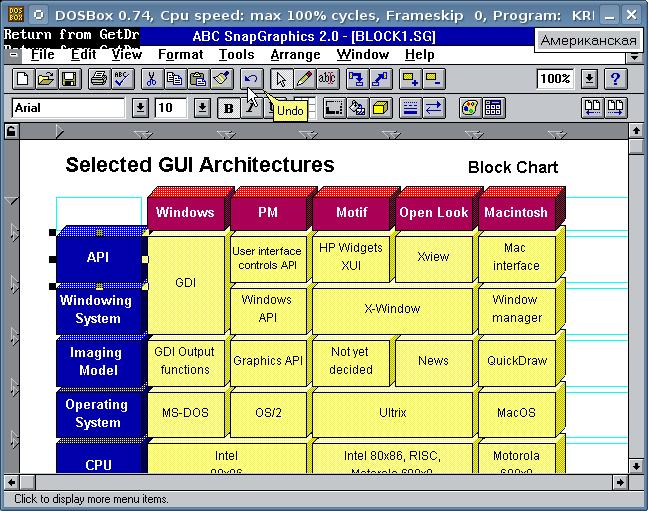The height and width of the screenshot is (511, 648).
Task: Click the question mark help icon
Action: 616,79
